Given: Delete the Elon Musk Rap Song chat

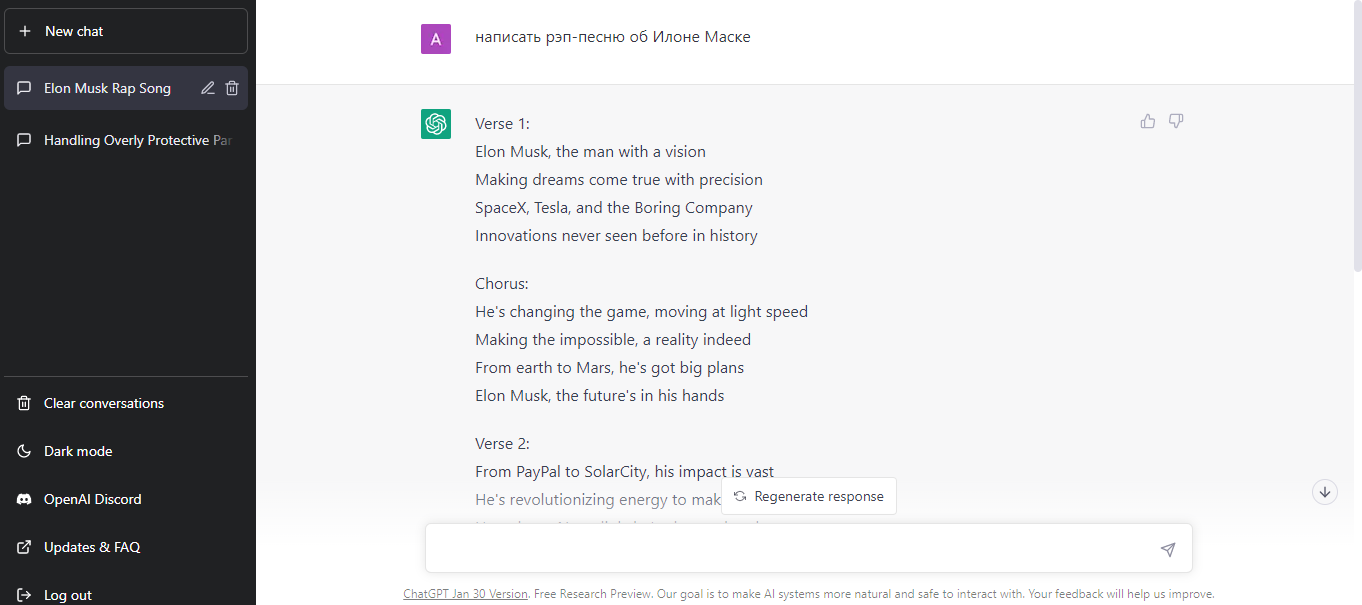Looking at the screenshot, I should coord(232,88).
